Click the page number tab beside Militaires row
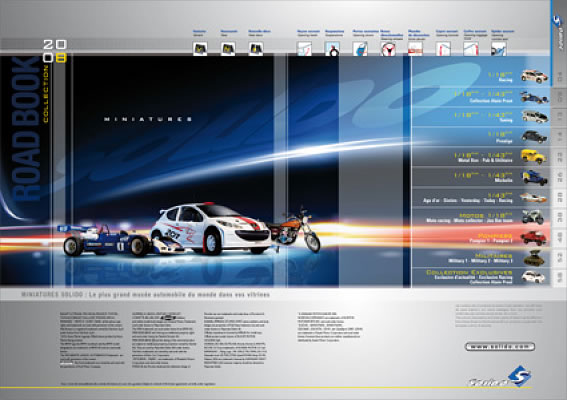The height and width of the screenshot is (400, 567). tap(560, 258)
